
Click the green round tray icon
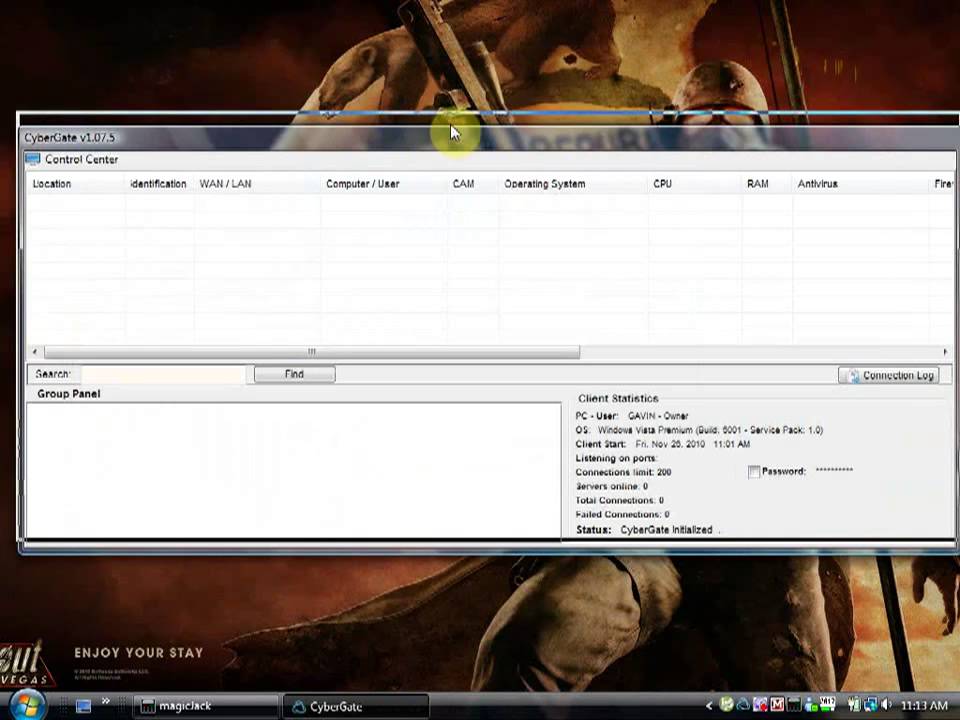(726, 705)
